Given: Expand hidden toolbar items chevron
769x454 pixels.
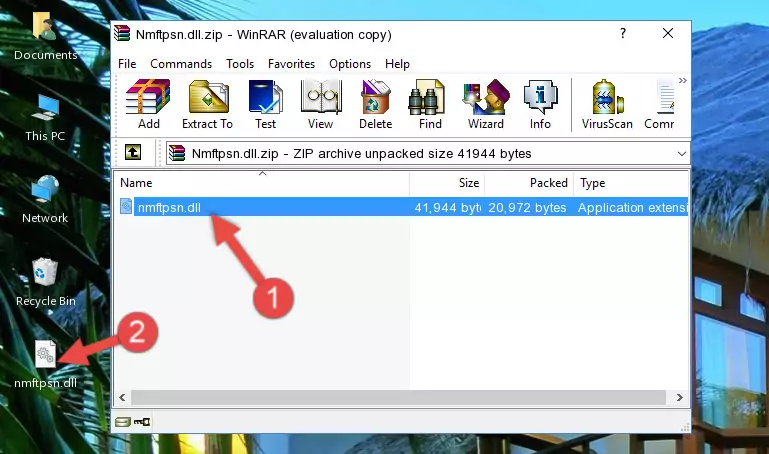Looking at the screenshot, I should pyautogui.click(x=683, y=80).
